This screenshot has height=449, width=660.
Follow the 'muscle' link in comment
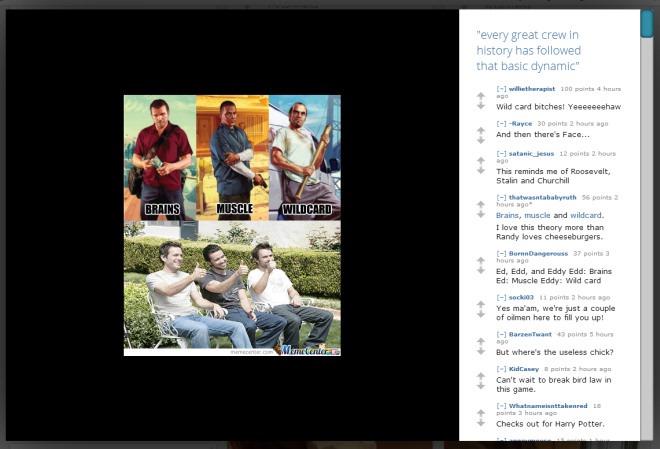537,215
